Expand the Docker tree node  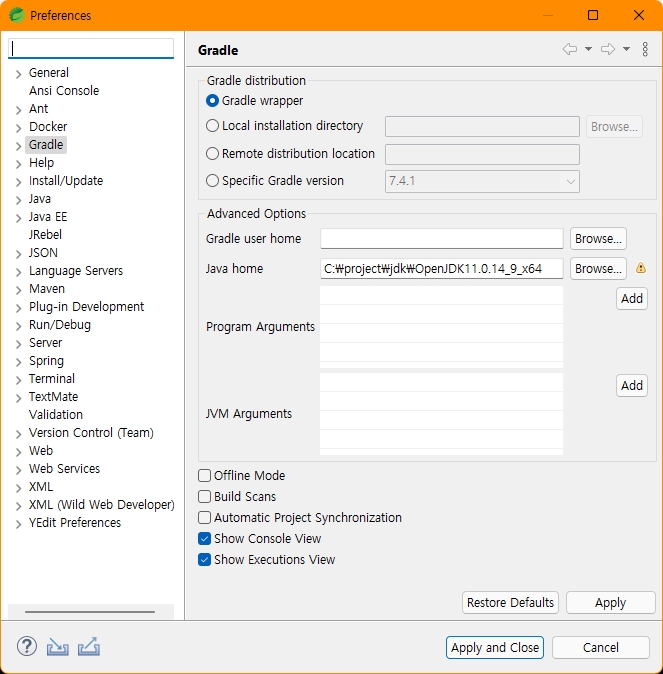coord(18,128)
